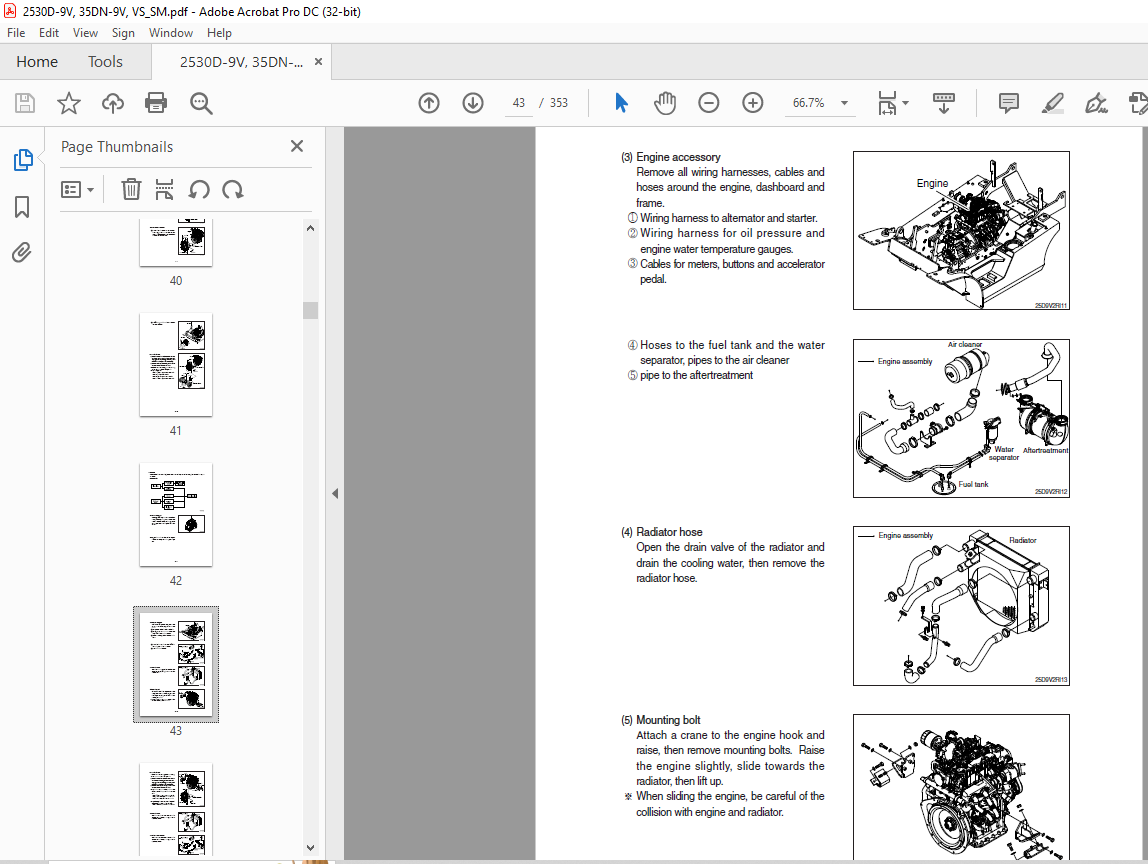Viewport: 1148px width, 864px height.
Task: Open the find text magnifier tool
Action: 201,103
